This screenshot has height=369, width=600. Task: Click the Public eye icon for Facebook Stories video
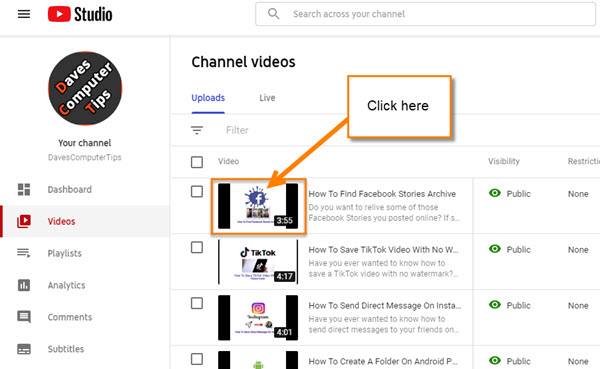(x=495, y=193)
